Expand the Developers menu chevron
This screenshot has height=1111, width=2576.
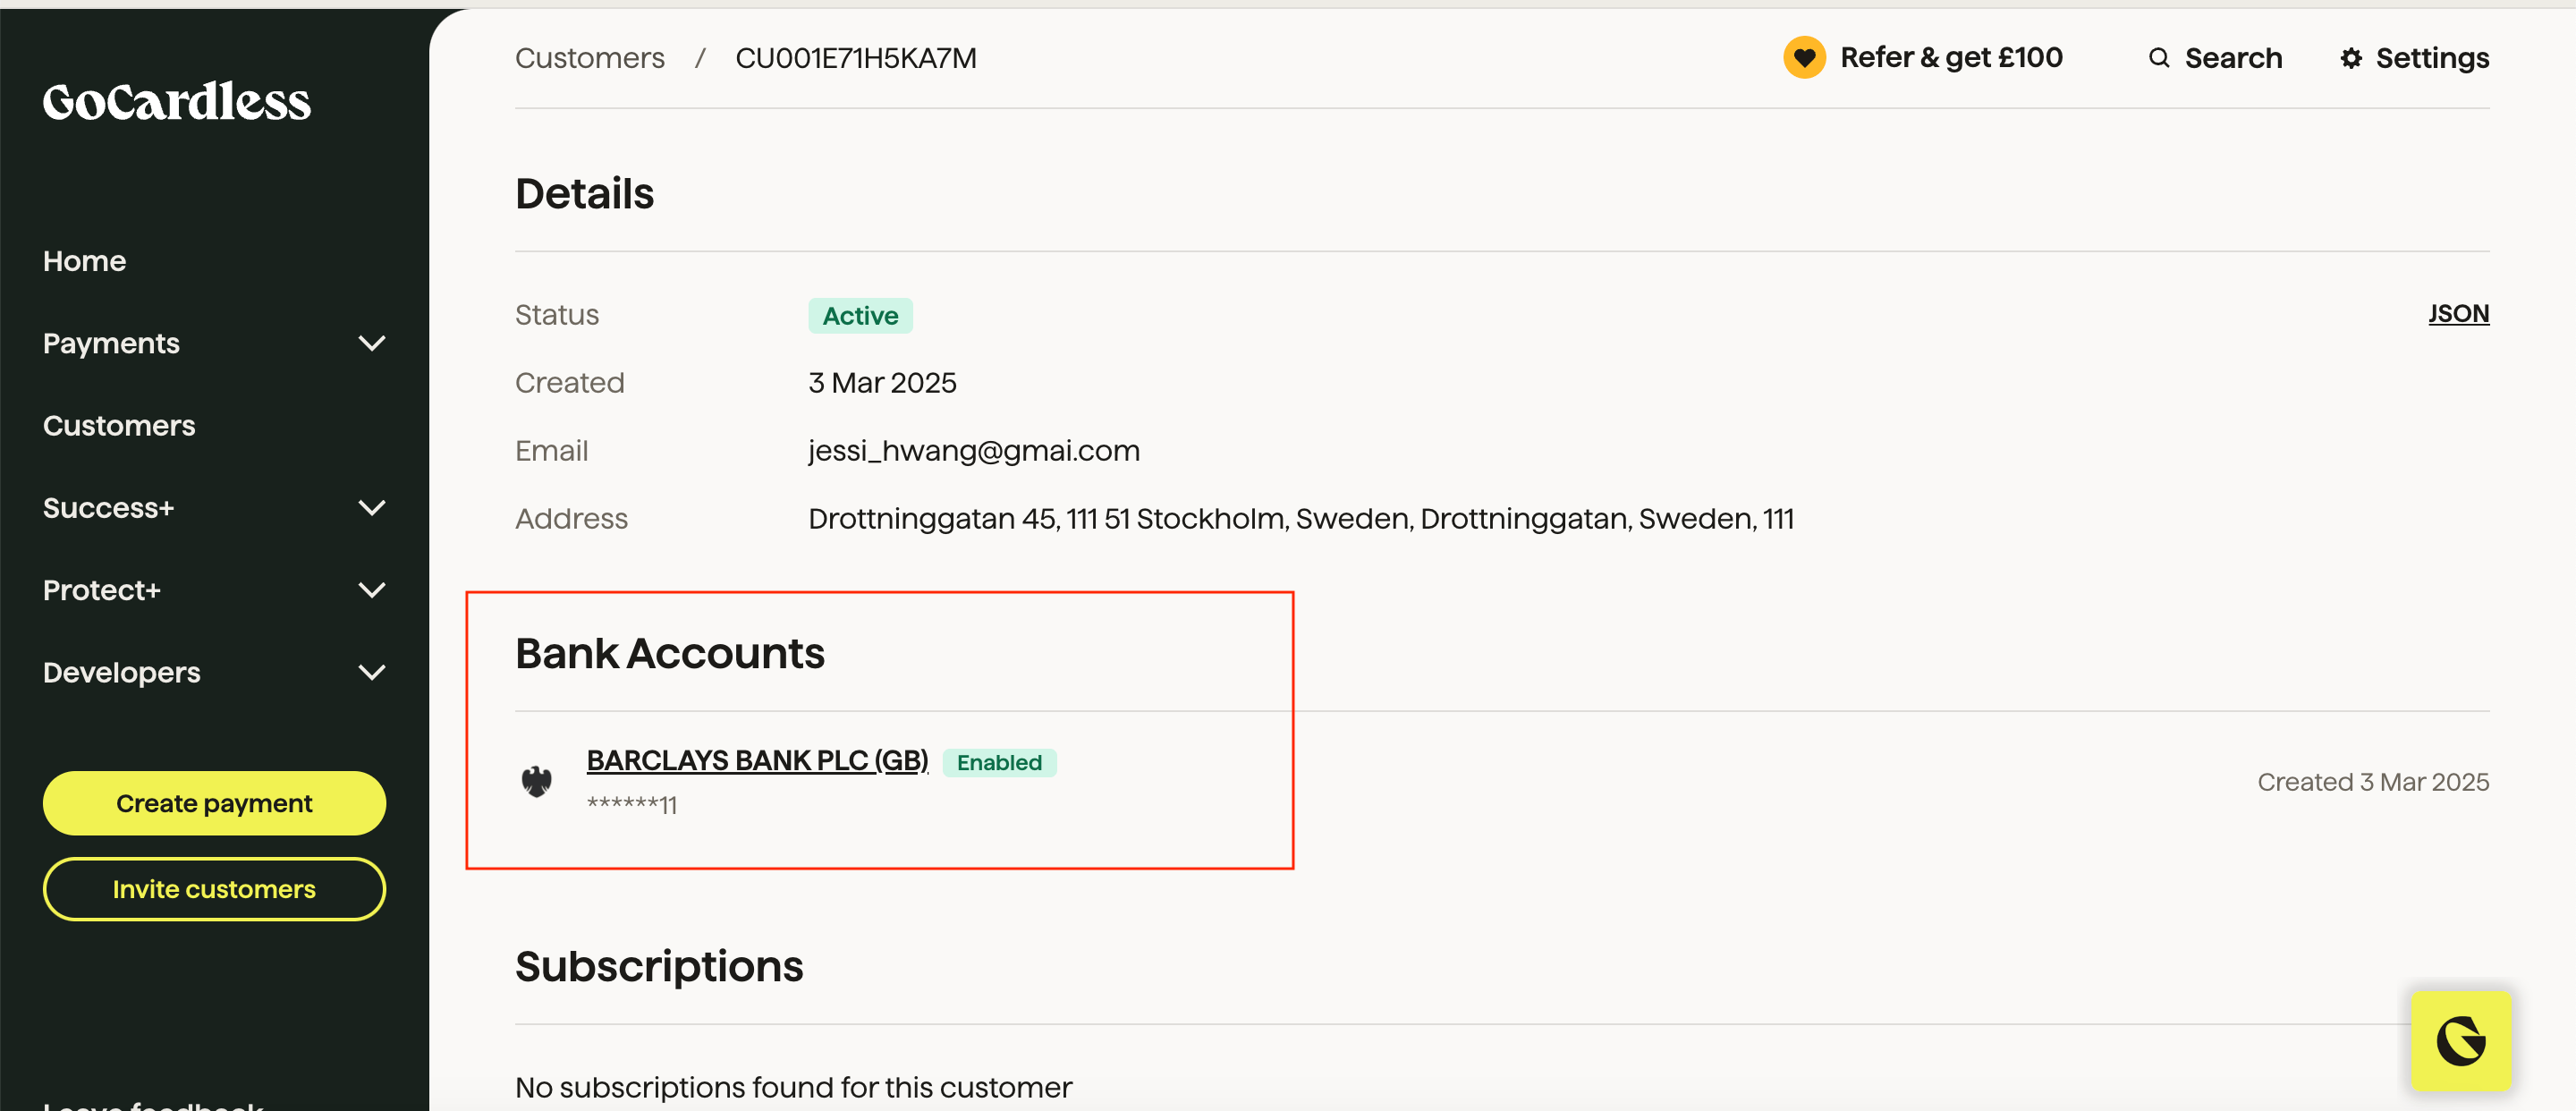tap(372, 672)
